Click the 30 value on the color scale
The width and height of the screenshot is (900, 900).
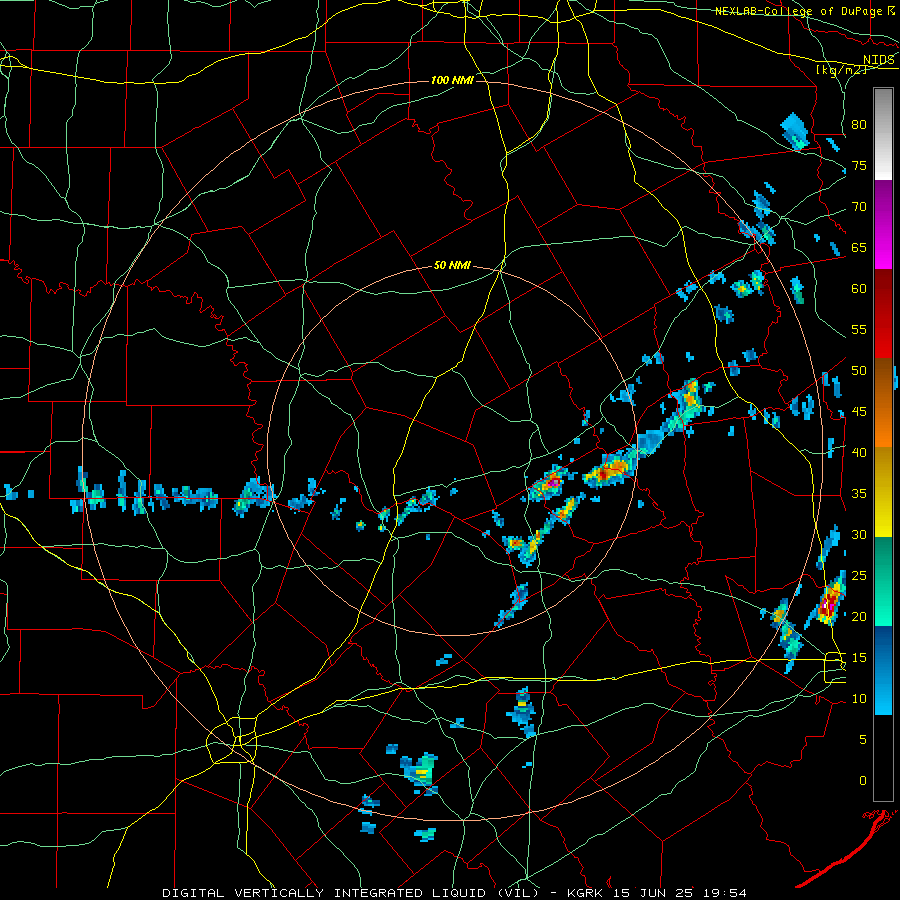[859, 535]
